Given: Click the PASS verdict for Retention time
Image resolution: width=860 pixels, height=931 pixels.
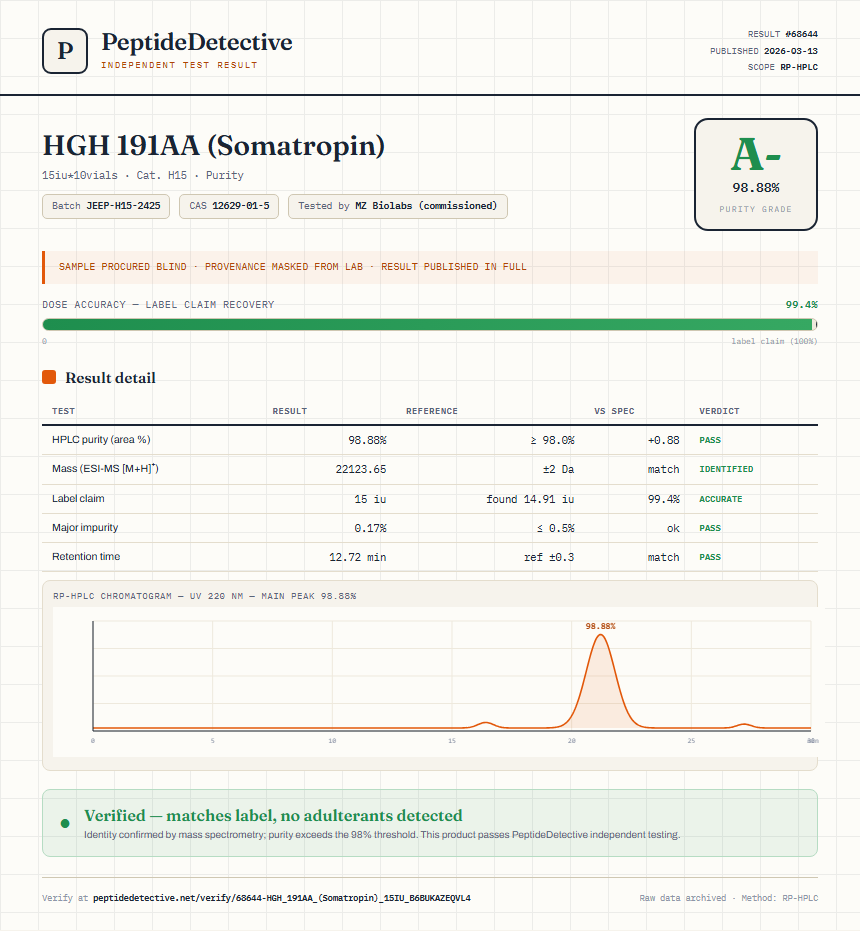Looking at the screenshot, I should coord(710,557).
